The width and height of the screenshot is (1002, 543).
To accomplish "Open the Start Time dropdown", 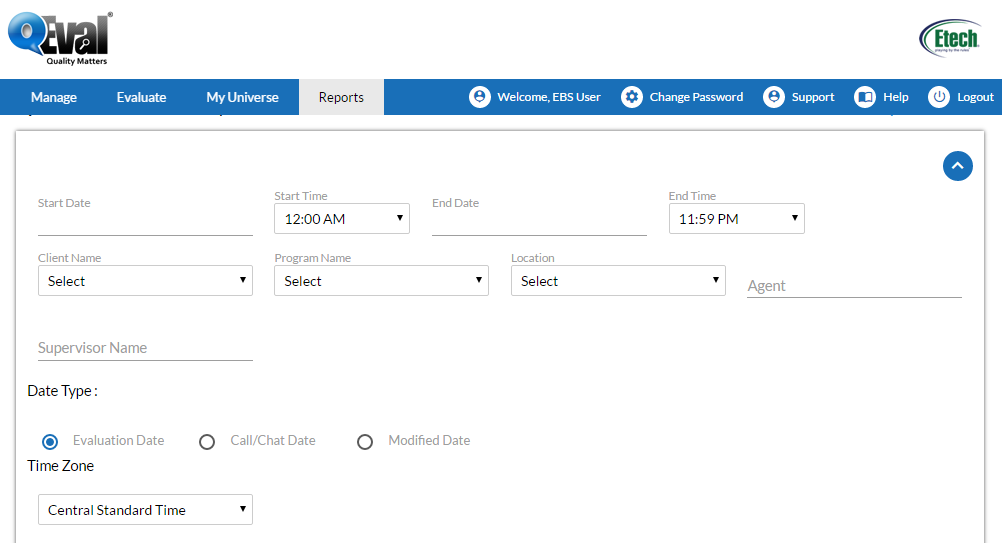I will [342, 218].
